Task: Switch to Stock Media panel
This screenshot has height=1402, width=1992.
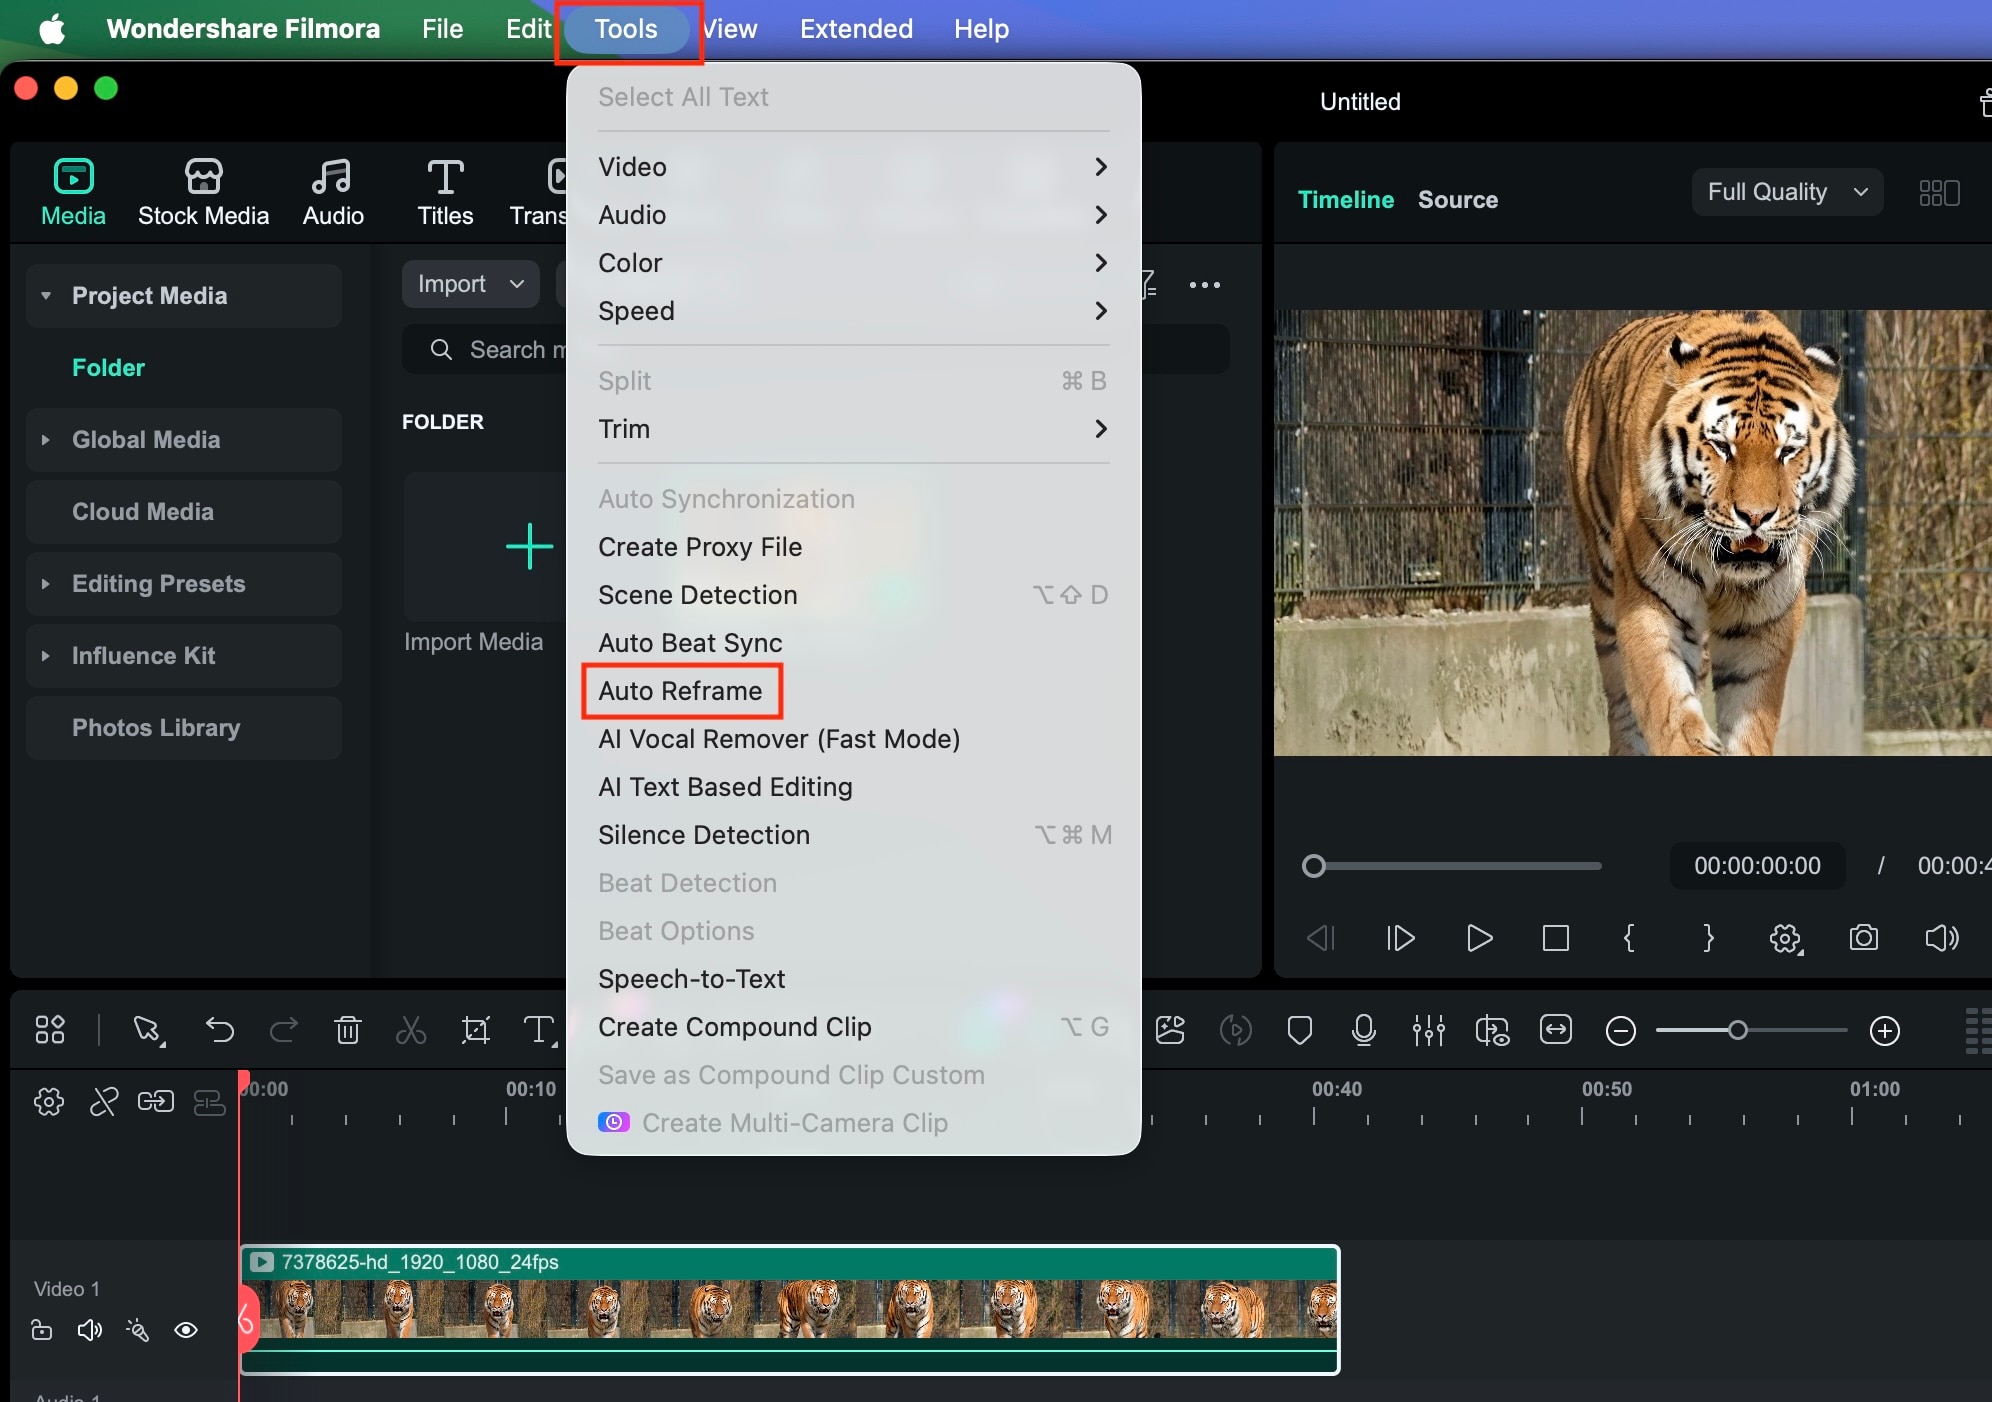Action: [x=204, y=191]
